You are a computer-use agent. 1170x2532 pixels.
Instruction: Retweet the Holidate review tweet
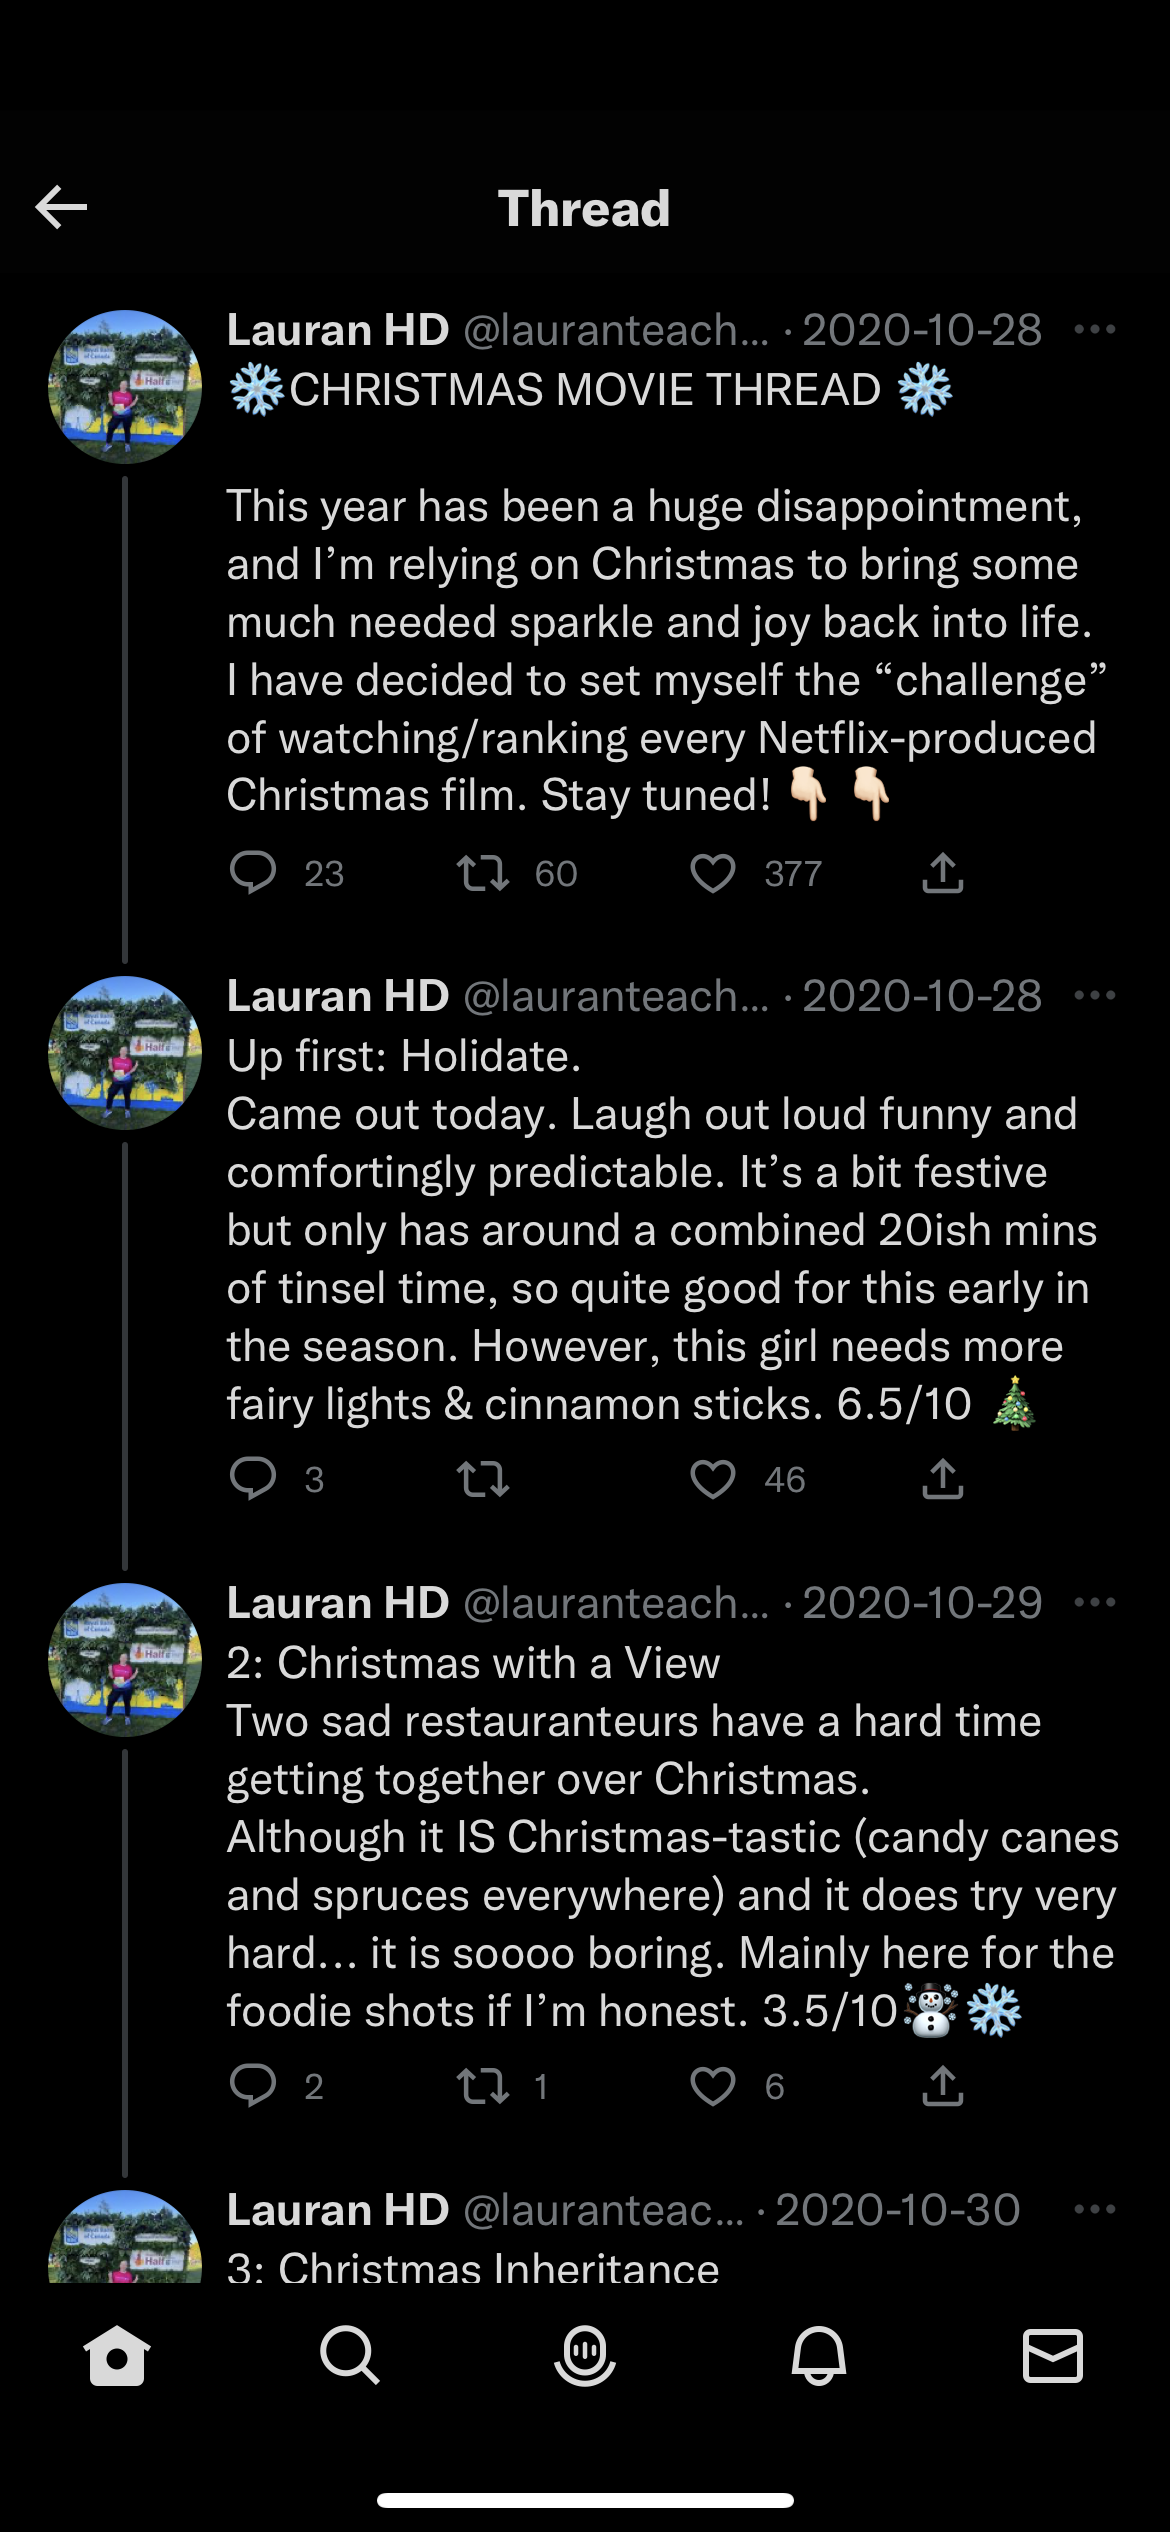(x=483, y=1479)
